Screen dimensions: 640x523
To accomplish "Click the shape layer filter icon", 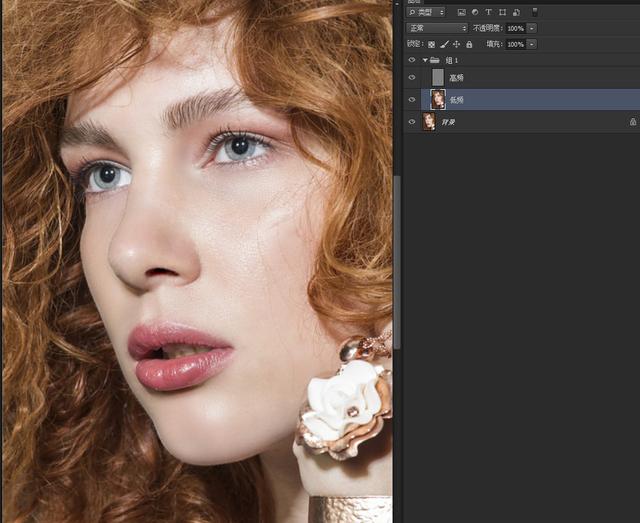I will click(x=501, y=12).
